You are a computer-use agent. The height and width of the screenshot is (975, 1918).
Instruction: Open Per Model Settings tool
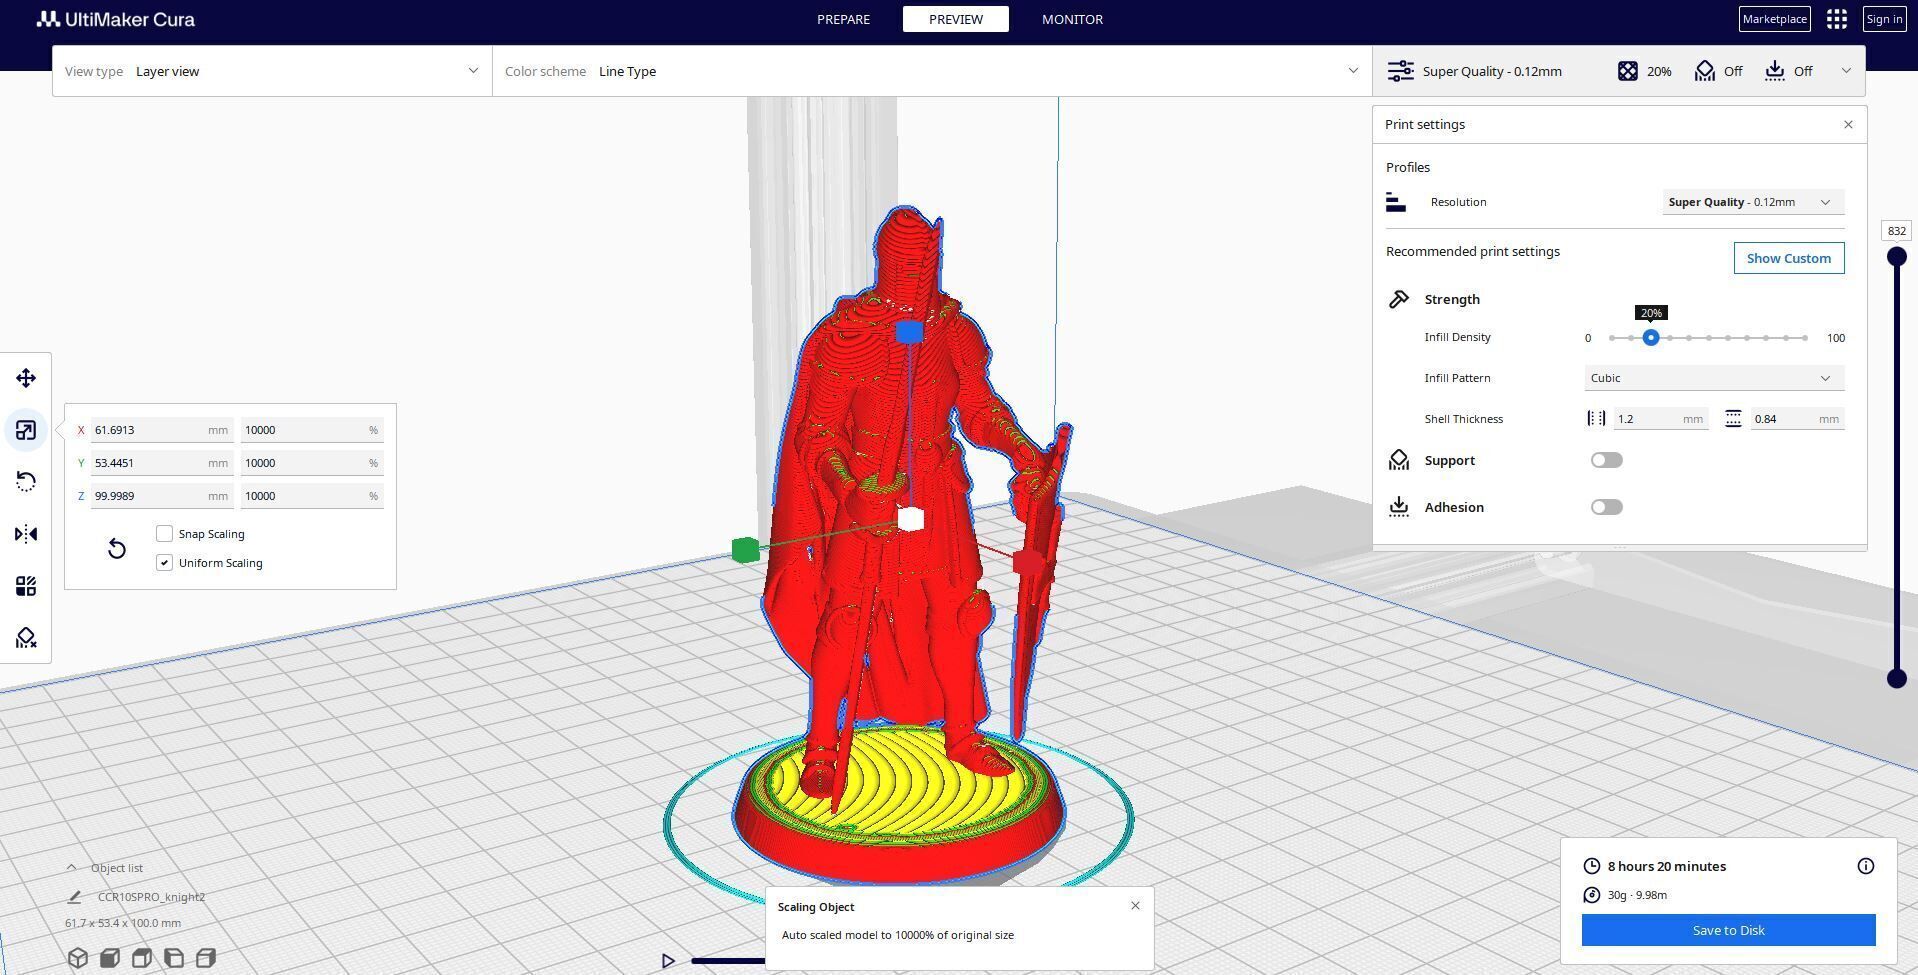[26, 586]
